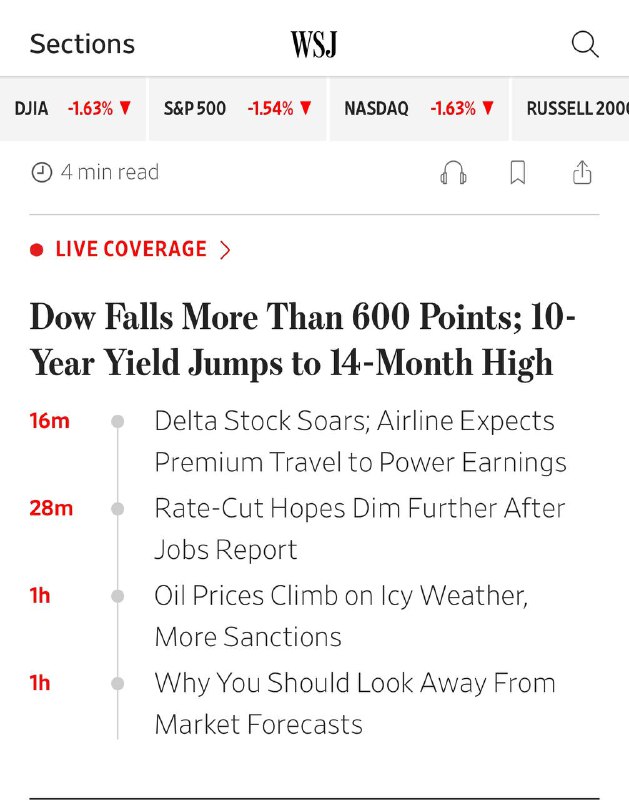
Task: Tap the share icon
Action: (x=582, y=172)
